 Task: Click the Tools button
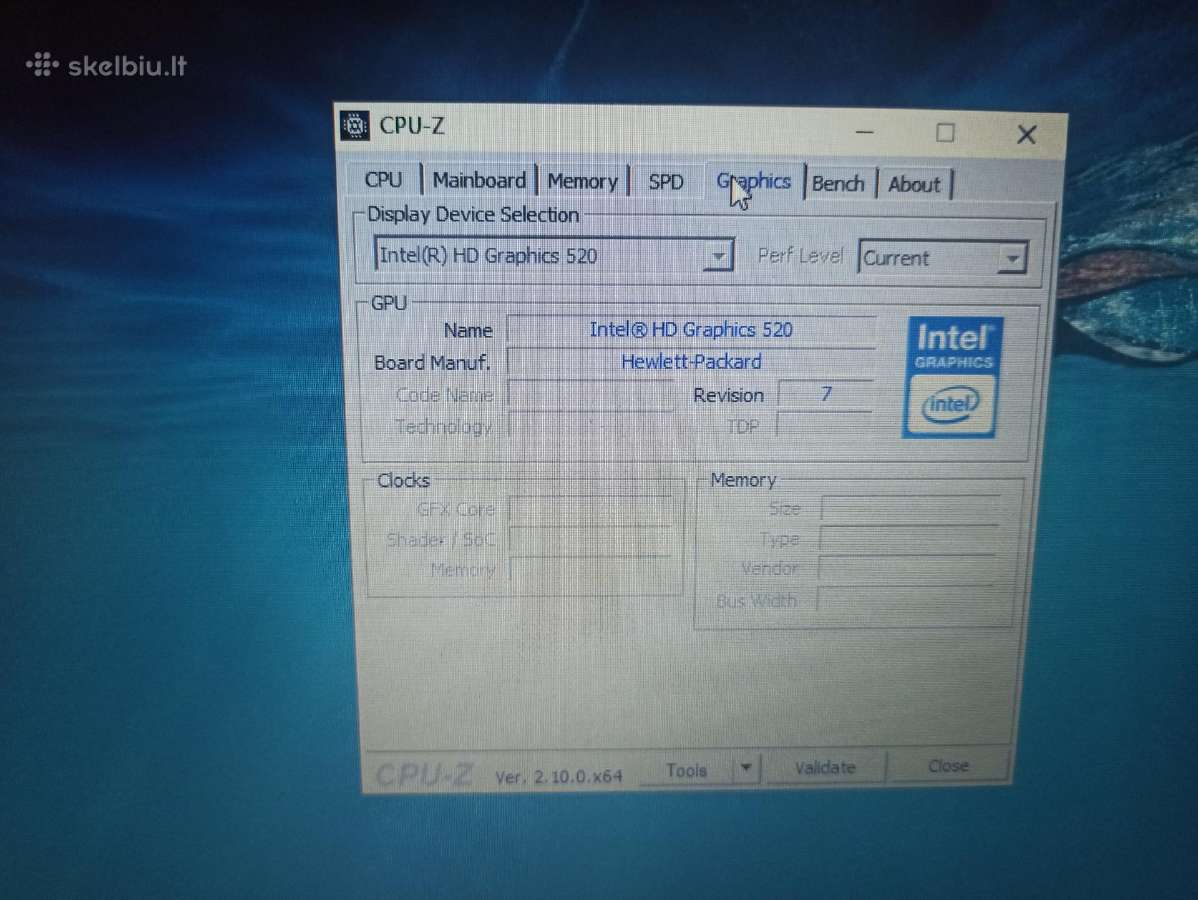click(686, 770)
